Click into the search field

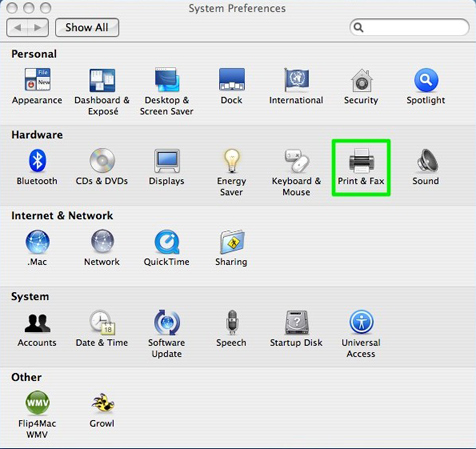pos(409,27)
